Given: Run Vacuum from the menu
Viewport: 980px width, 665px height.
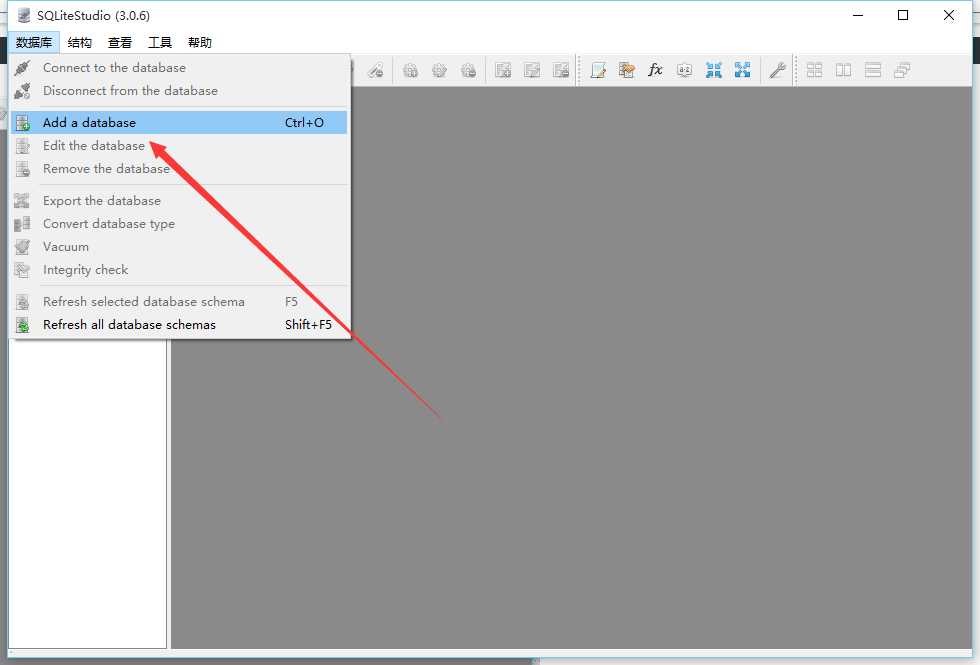Looking at the screenshot, I should tap(179, 247).
